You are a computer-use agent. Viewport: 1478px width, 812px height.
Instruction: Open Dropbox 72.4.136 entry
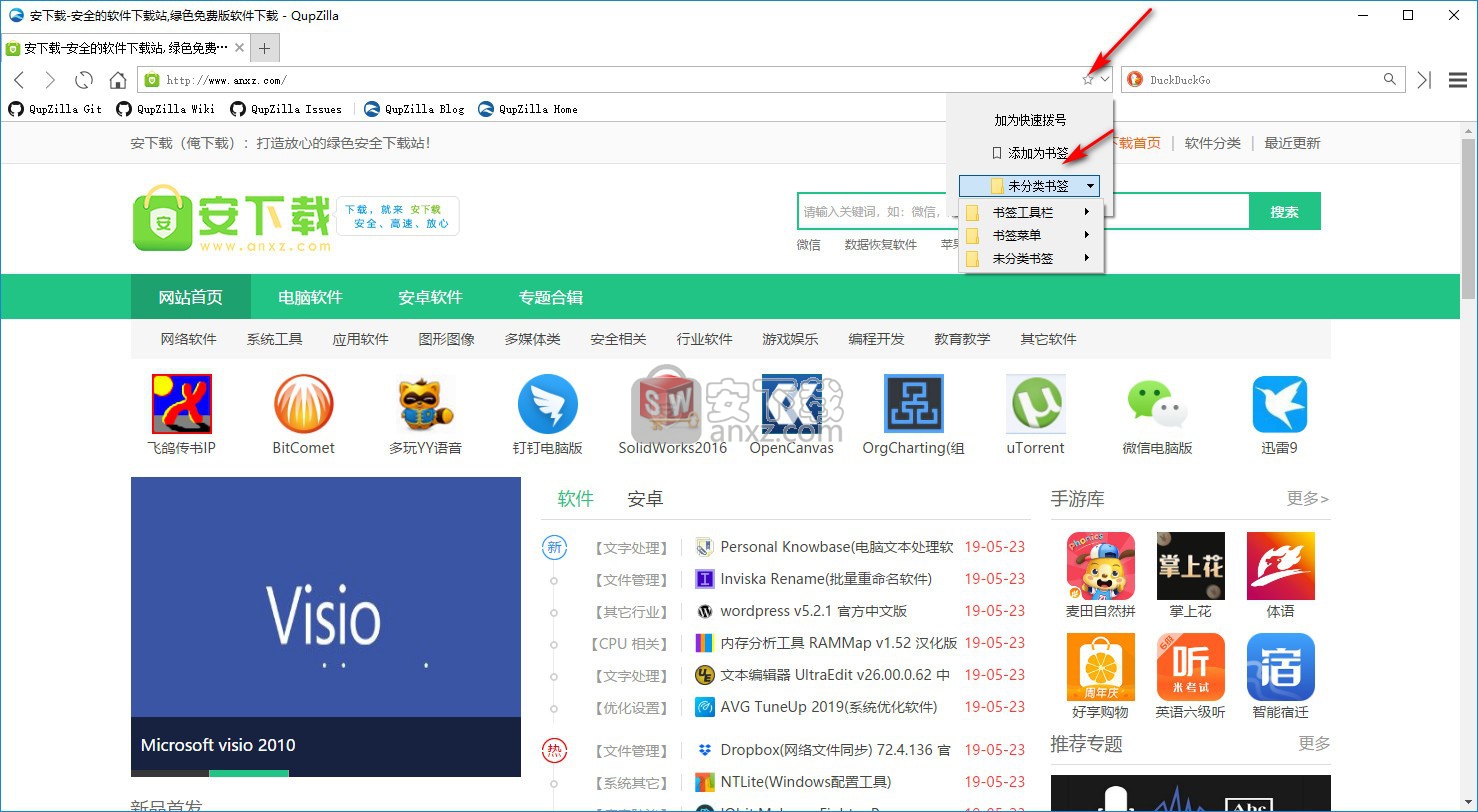[835, 750]
